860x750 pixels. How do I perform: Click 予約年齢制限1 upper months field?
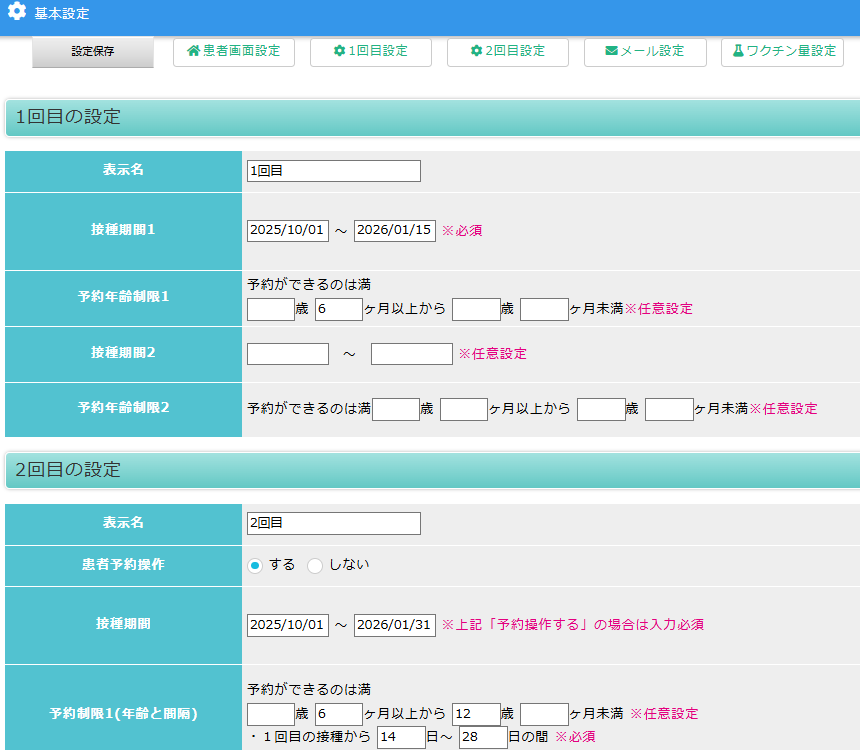click(x=544, y=309)
